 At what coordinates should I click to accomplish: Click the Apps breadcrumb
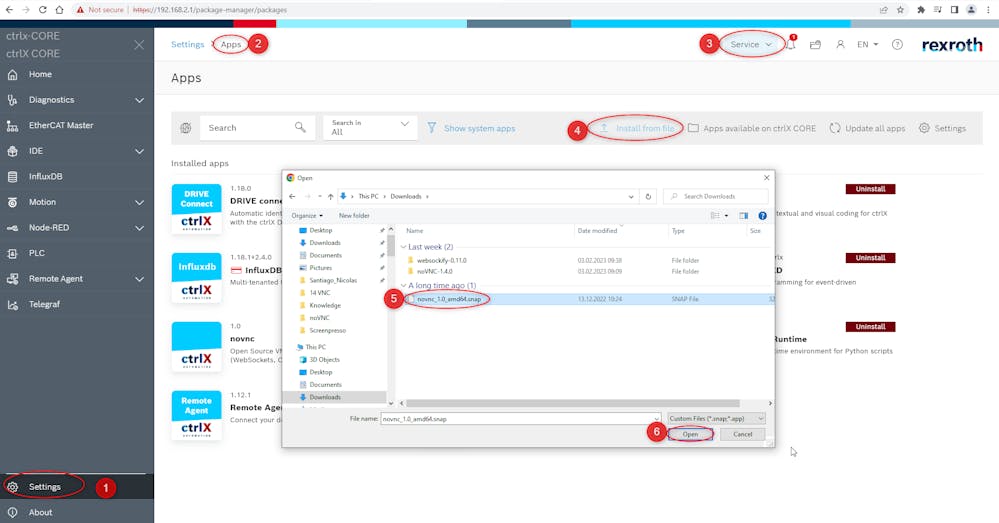[231, 45]
